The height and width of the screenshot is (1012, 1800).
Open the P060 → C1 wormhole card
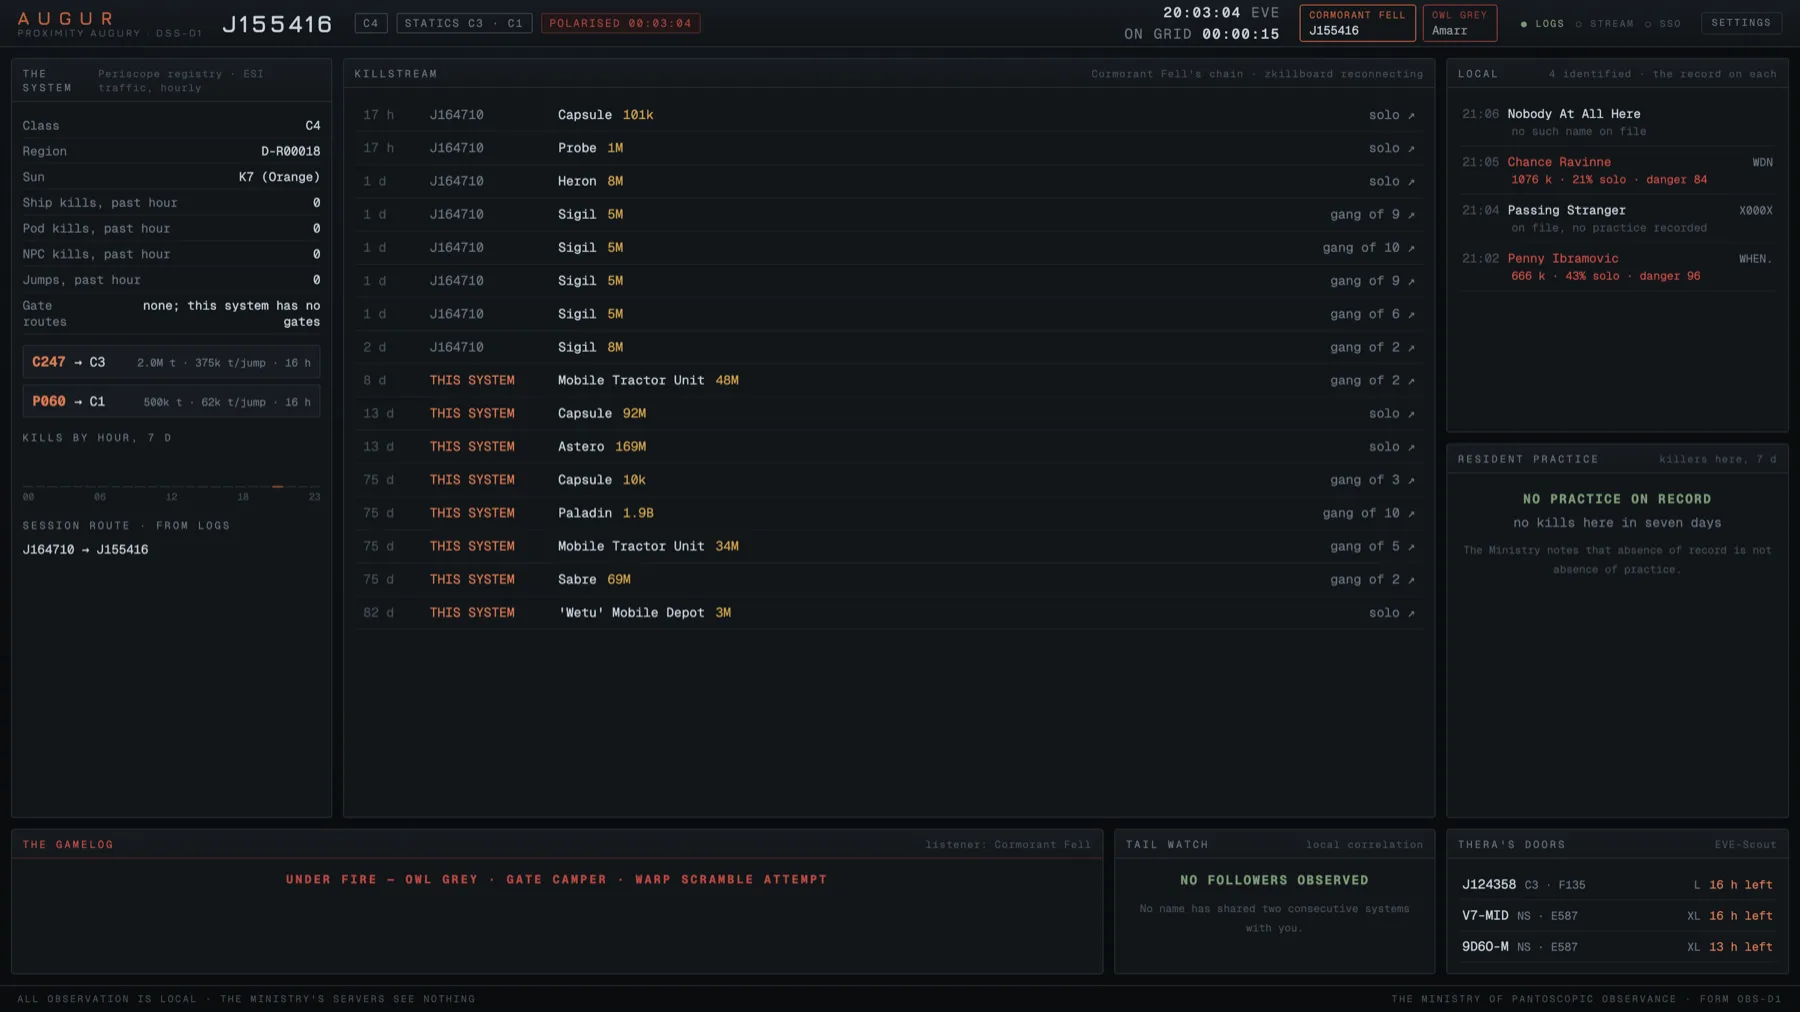[171, 401]
